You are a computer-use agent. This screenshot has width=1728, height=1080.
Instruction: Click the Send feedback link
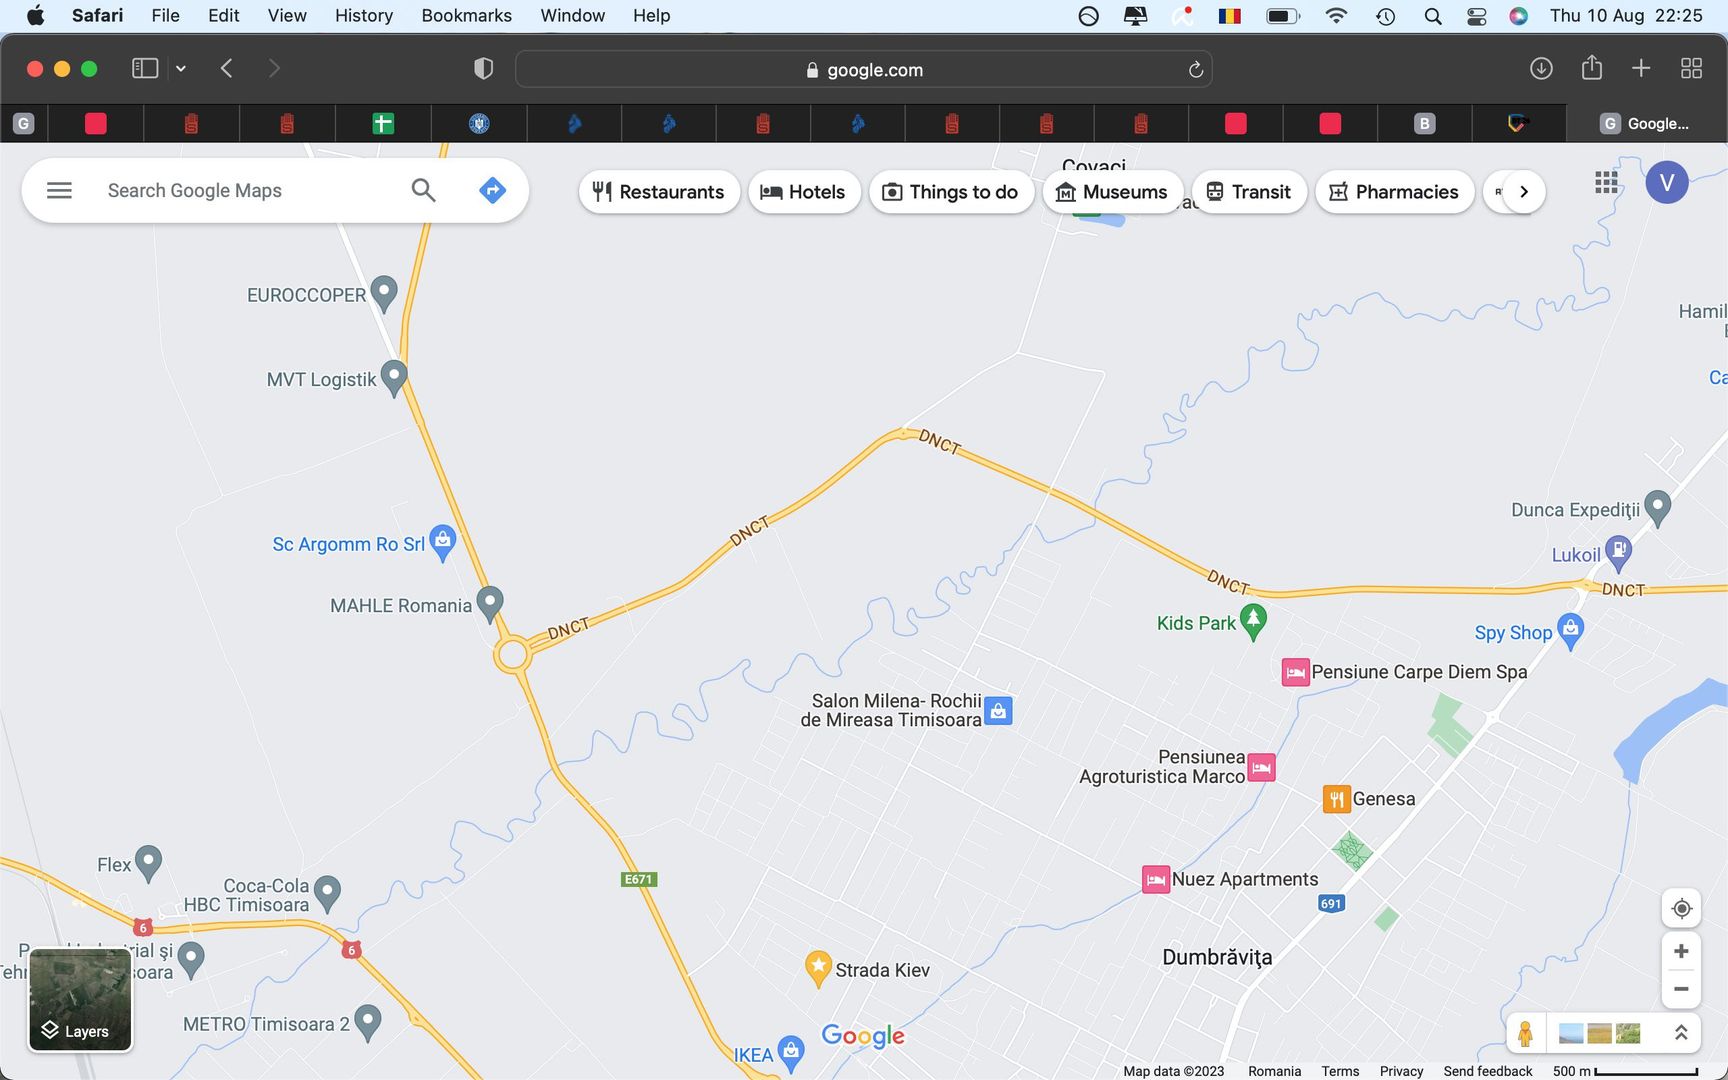click(1487, 1071)
